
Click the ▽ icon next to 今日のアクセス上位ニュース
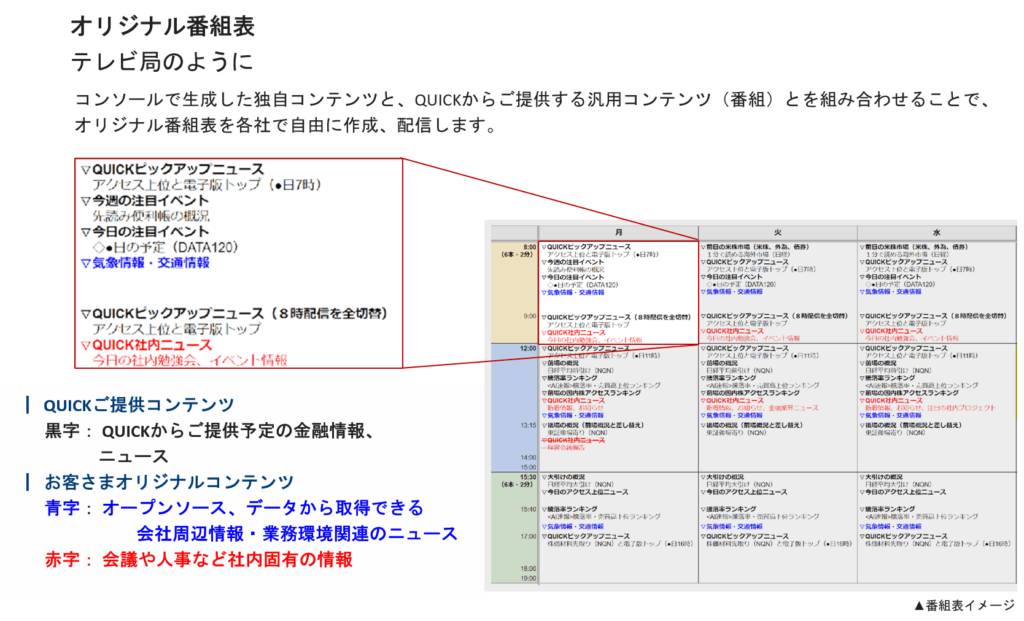(x=545, y=492)
